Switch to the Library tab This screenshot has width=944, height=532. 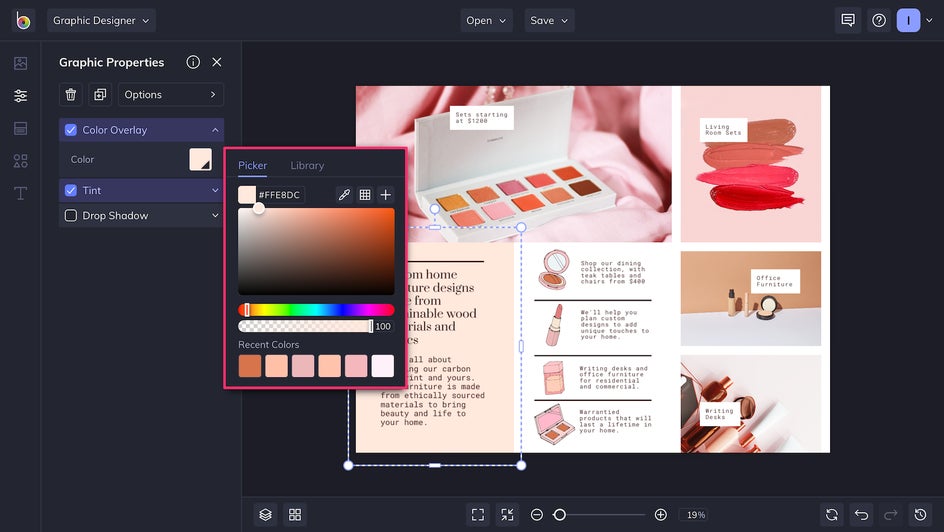307,165
